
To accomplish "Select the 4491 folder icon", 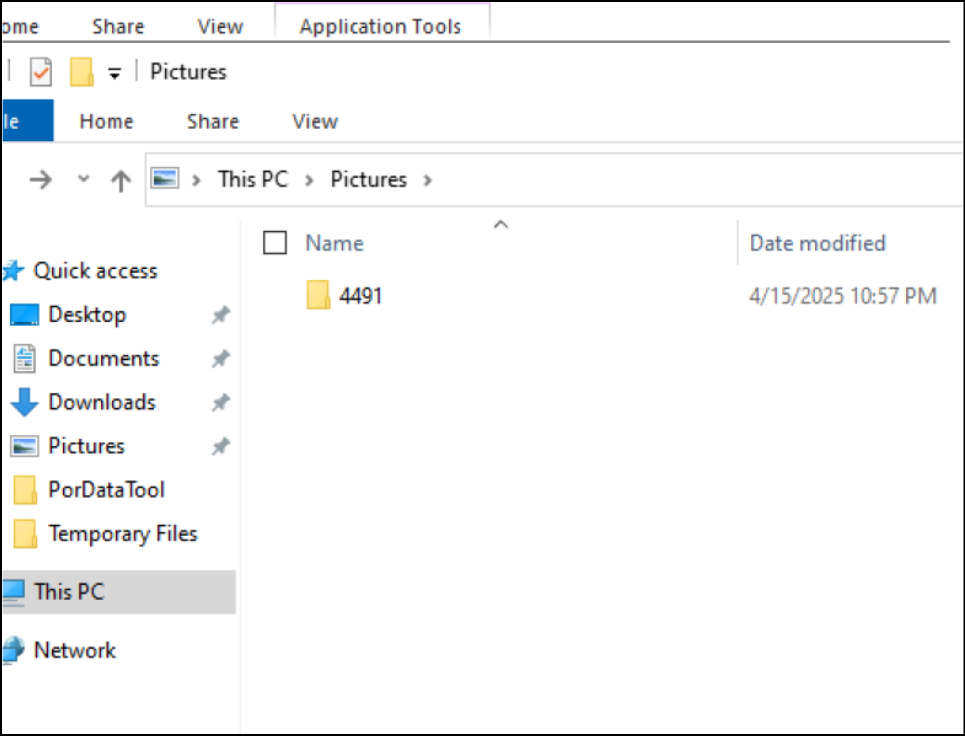I will 319,296.
